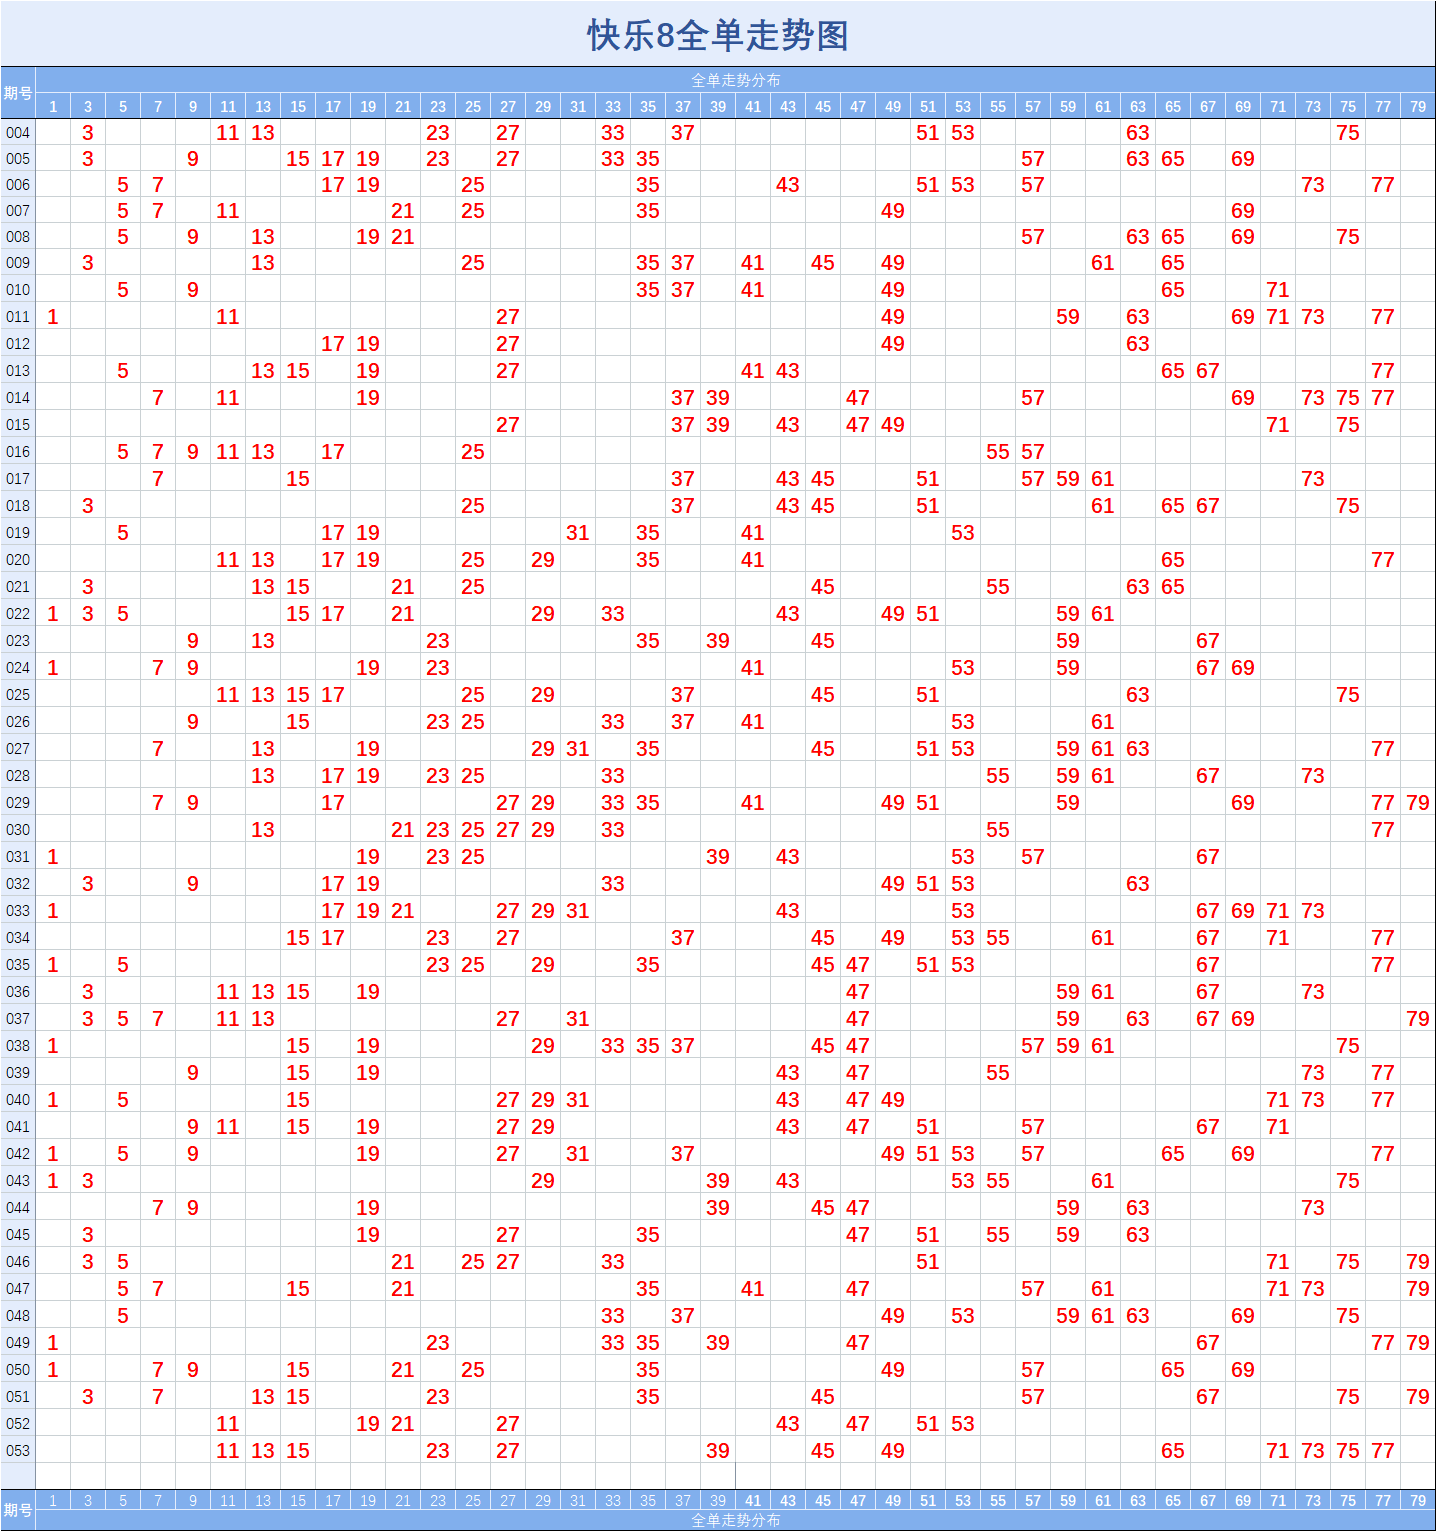This screenshot has height=1531, width=1436.
Task: Select column header 1 in the top header row
Action: point(53,106)
